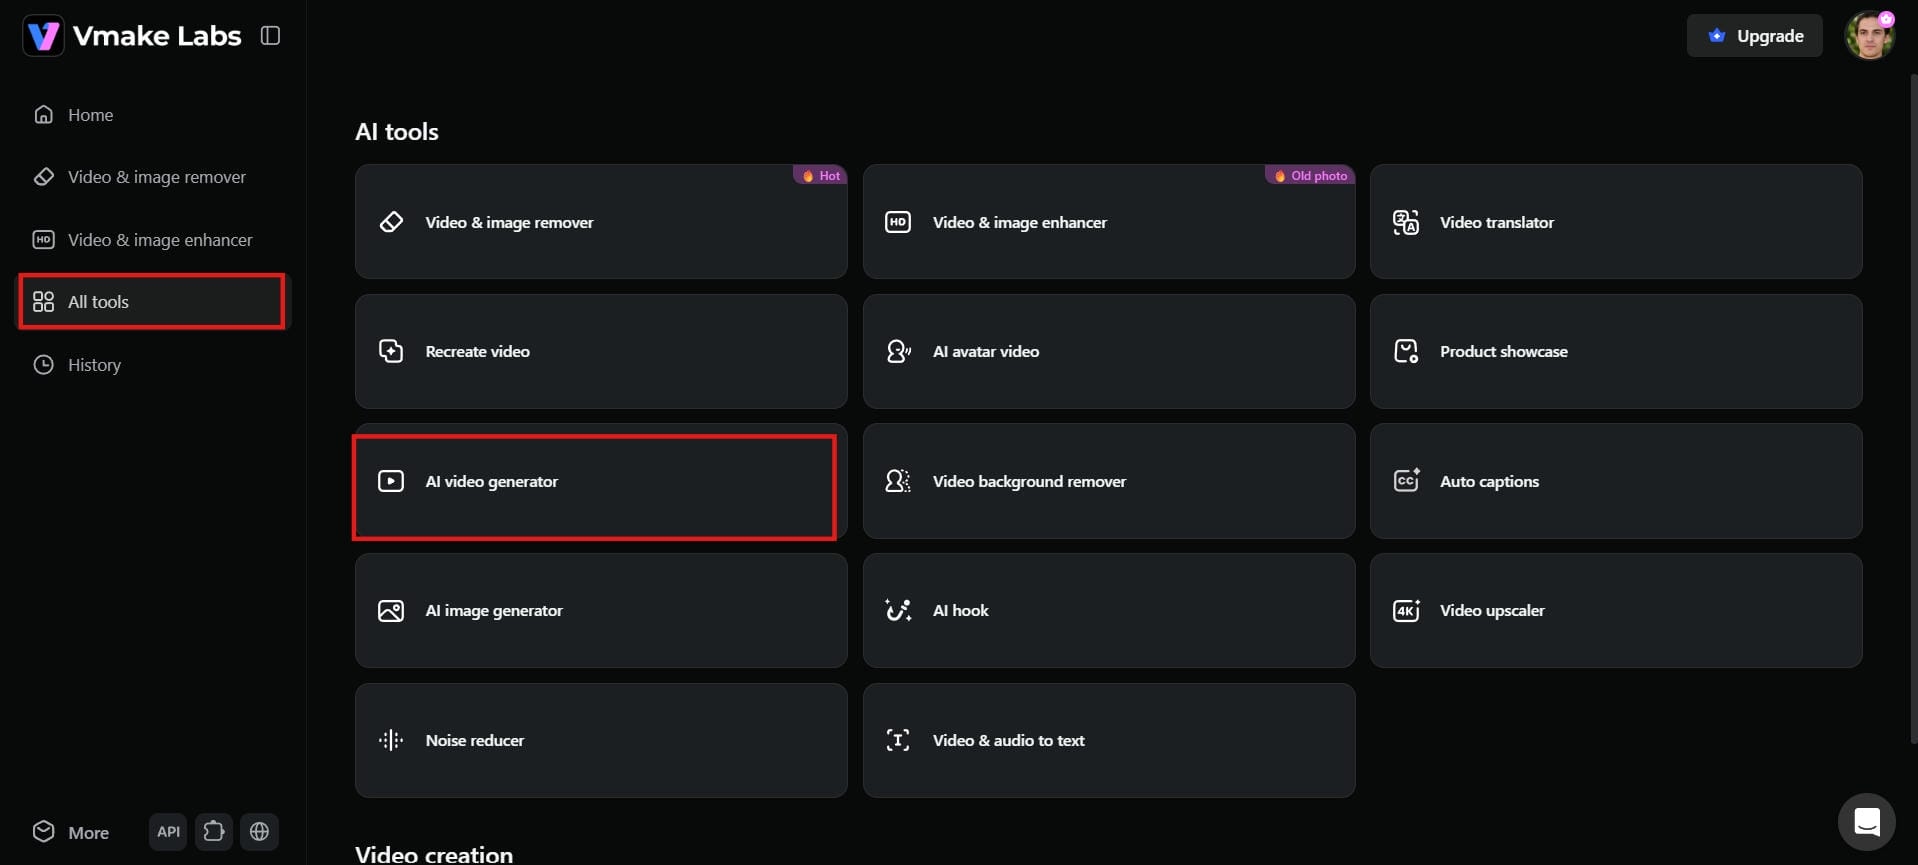Open Video & image enhancer in sidebar
The image size is (1918, 865).
click(152, 240)
